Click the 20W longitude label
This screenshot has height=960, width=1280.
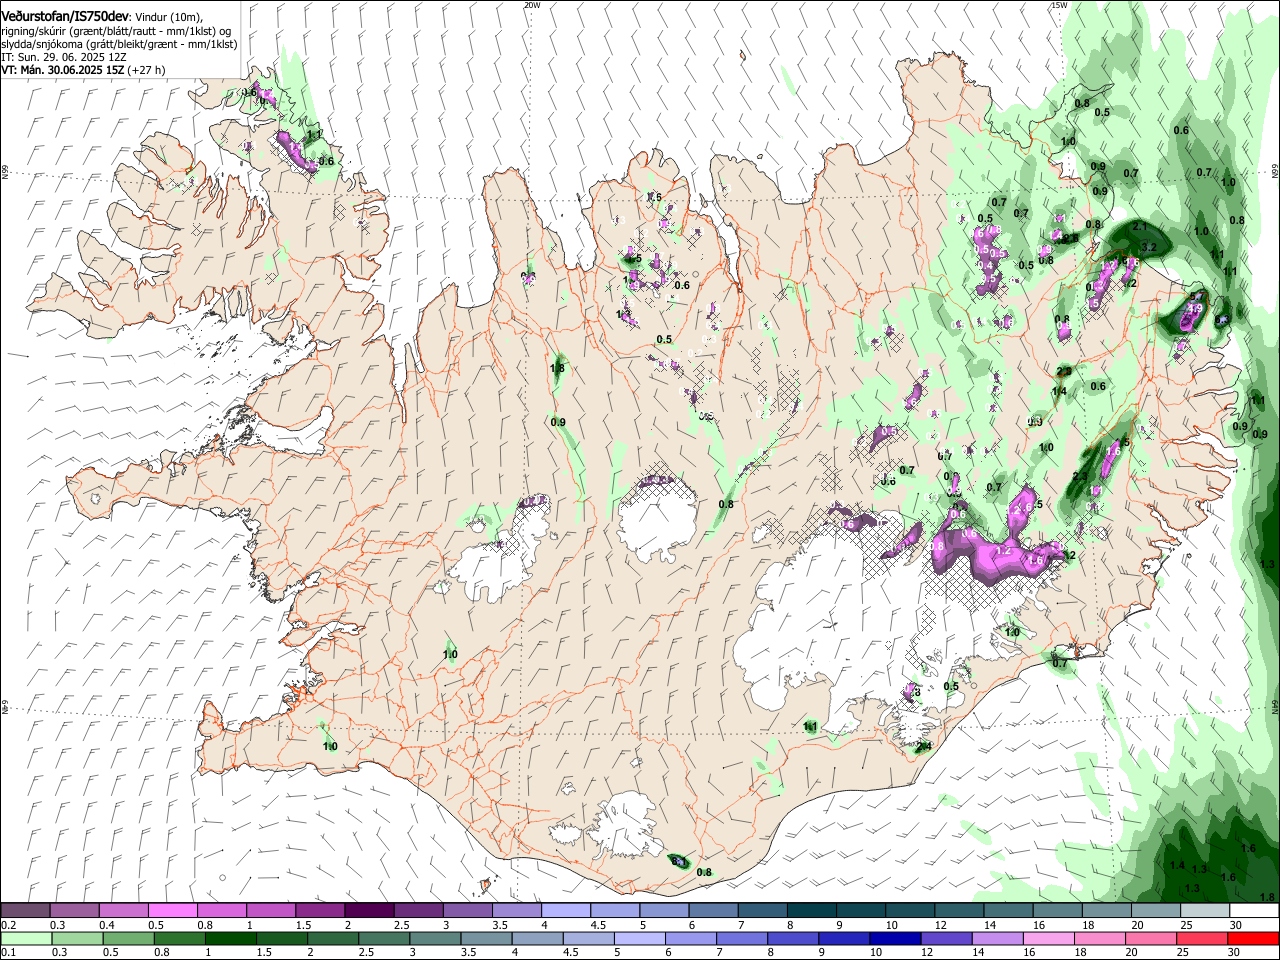(532, 5)
